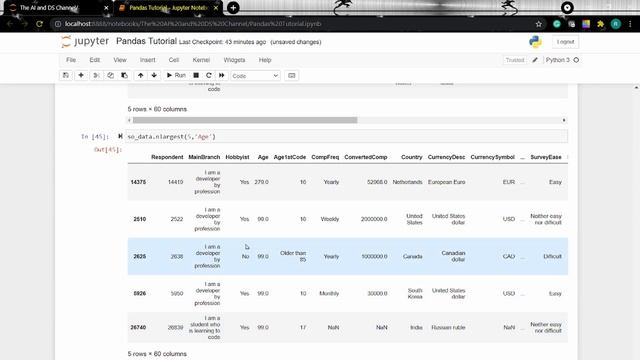Paste cells below icon
Image resolution: width=640 pixels, height=360 pixels.
click(124, 76)
